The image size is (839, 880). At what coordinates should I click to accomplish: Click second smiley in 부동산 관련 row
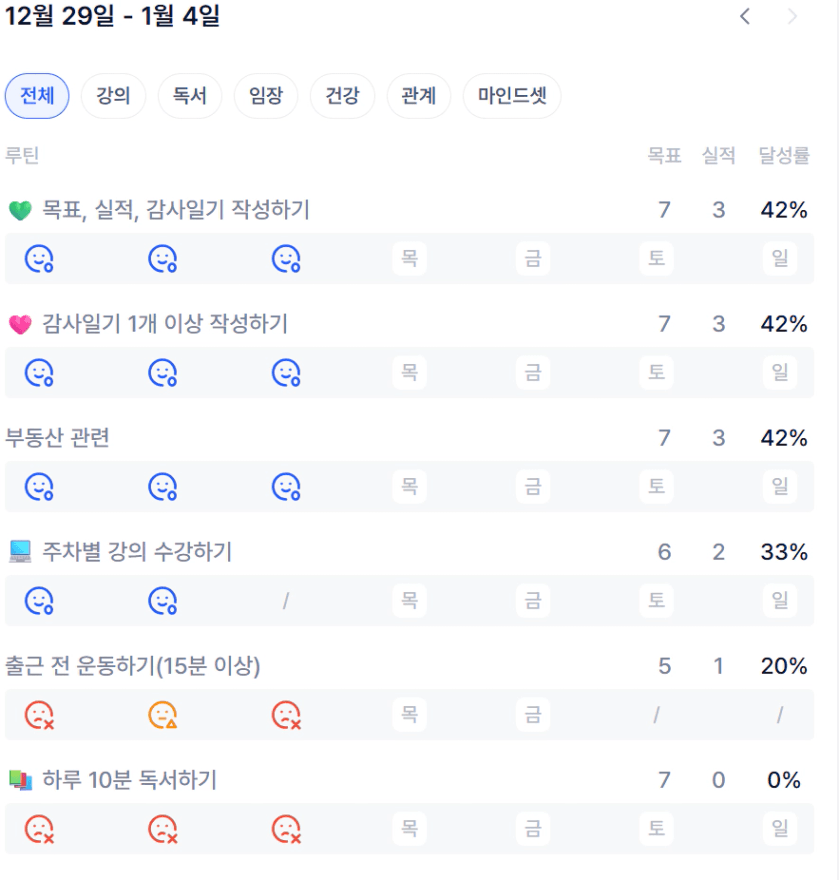pos(163,487)
